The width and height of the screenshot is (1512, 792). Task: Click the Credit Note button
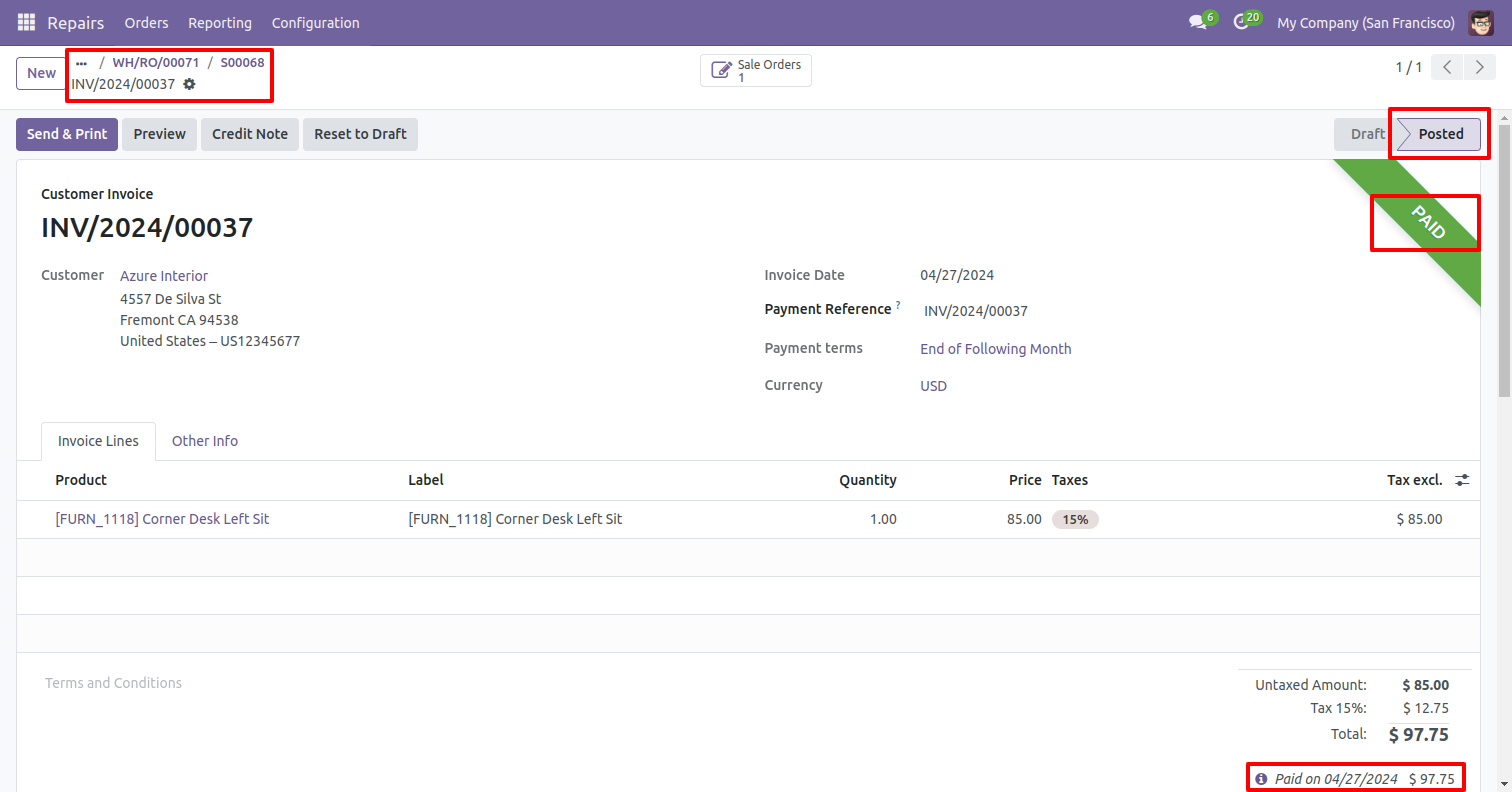tap(250, 134)
